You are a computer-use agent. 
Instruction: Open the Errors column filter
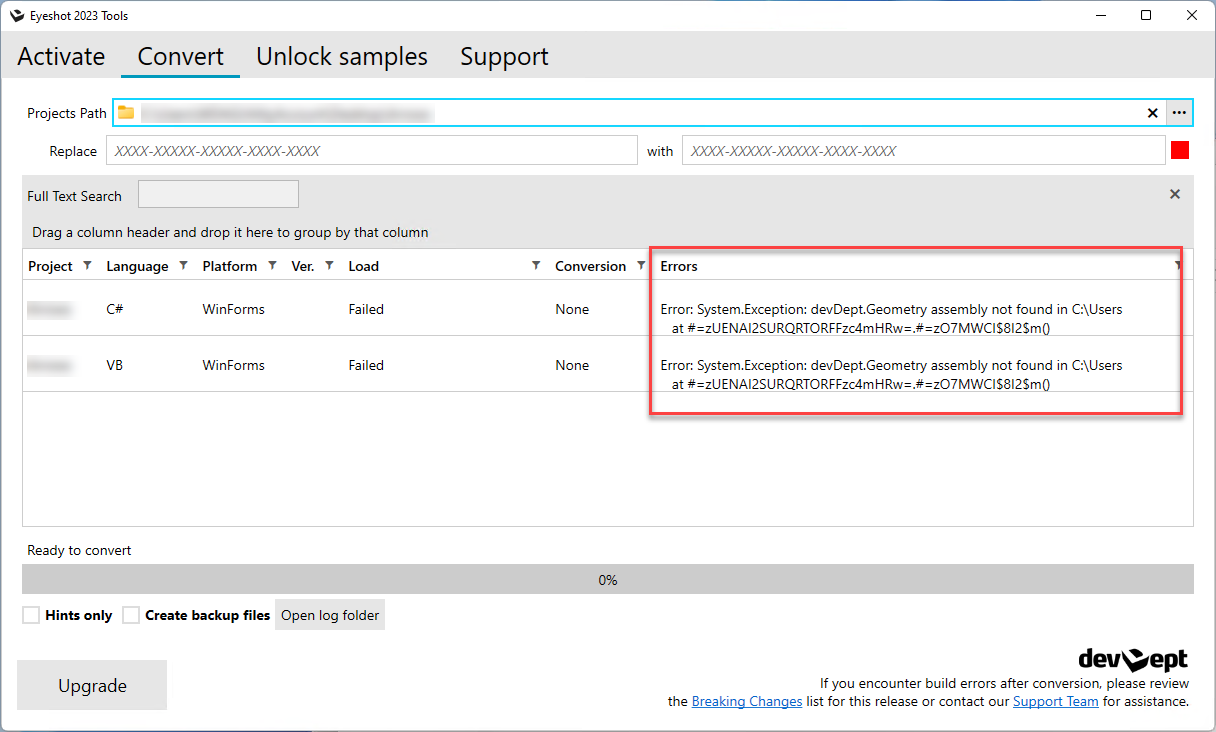tap(1178, 265)
